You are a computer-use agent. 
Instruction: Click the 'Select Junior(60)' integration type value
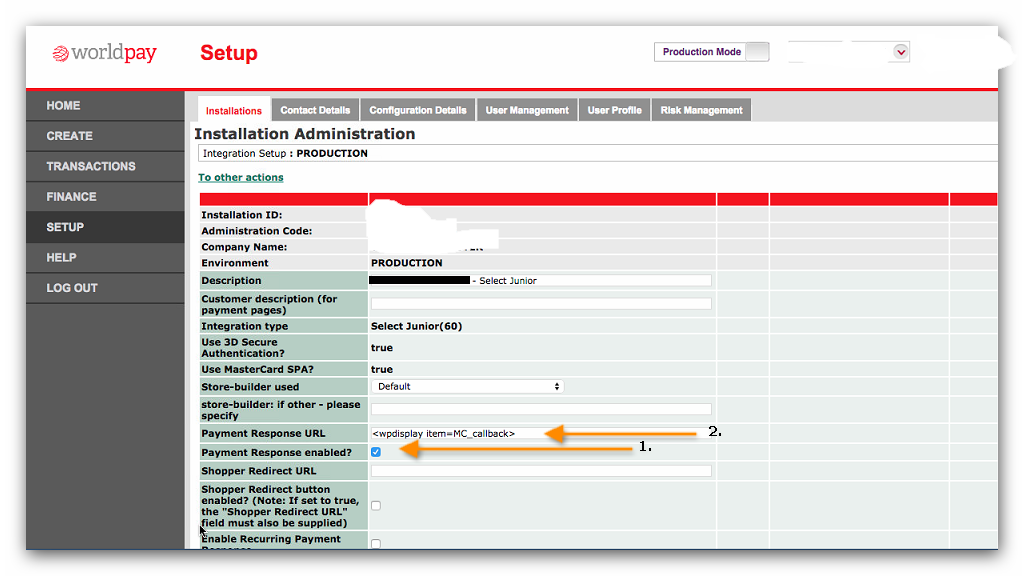coord(417,326)
